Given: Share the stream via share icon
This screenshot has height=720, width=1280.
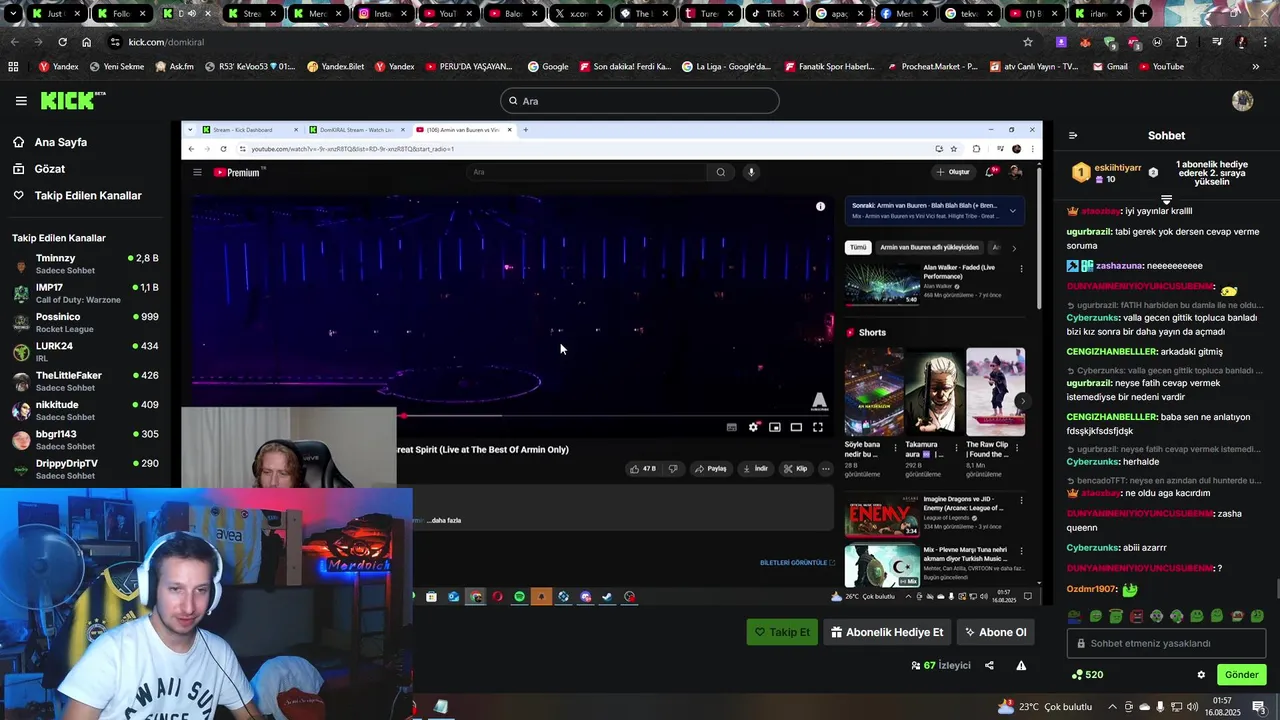Looking at the screenshot, I should click(989, 665).
